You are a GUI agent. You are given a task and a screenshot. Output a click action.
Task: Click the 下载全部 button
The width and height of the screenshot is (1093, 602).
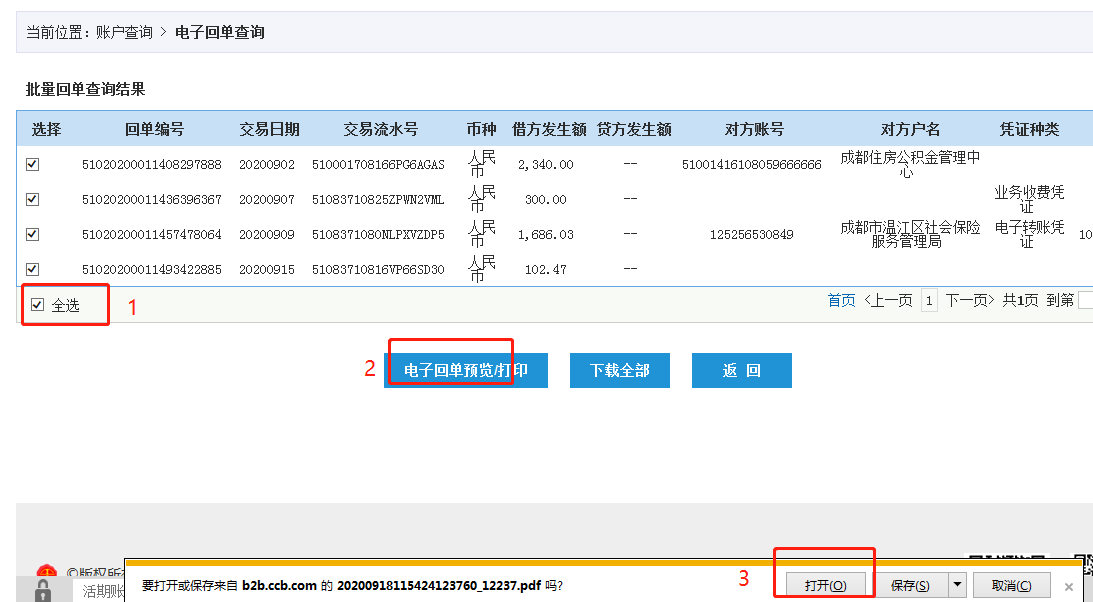pyautogui.click(x=620, y=370)
